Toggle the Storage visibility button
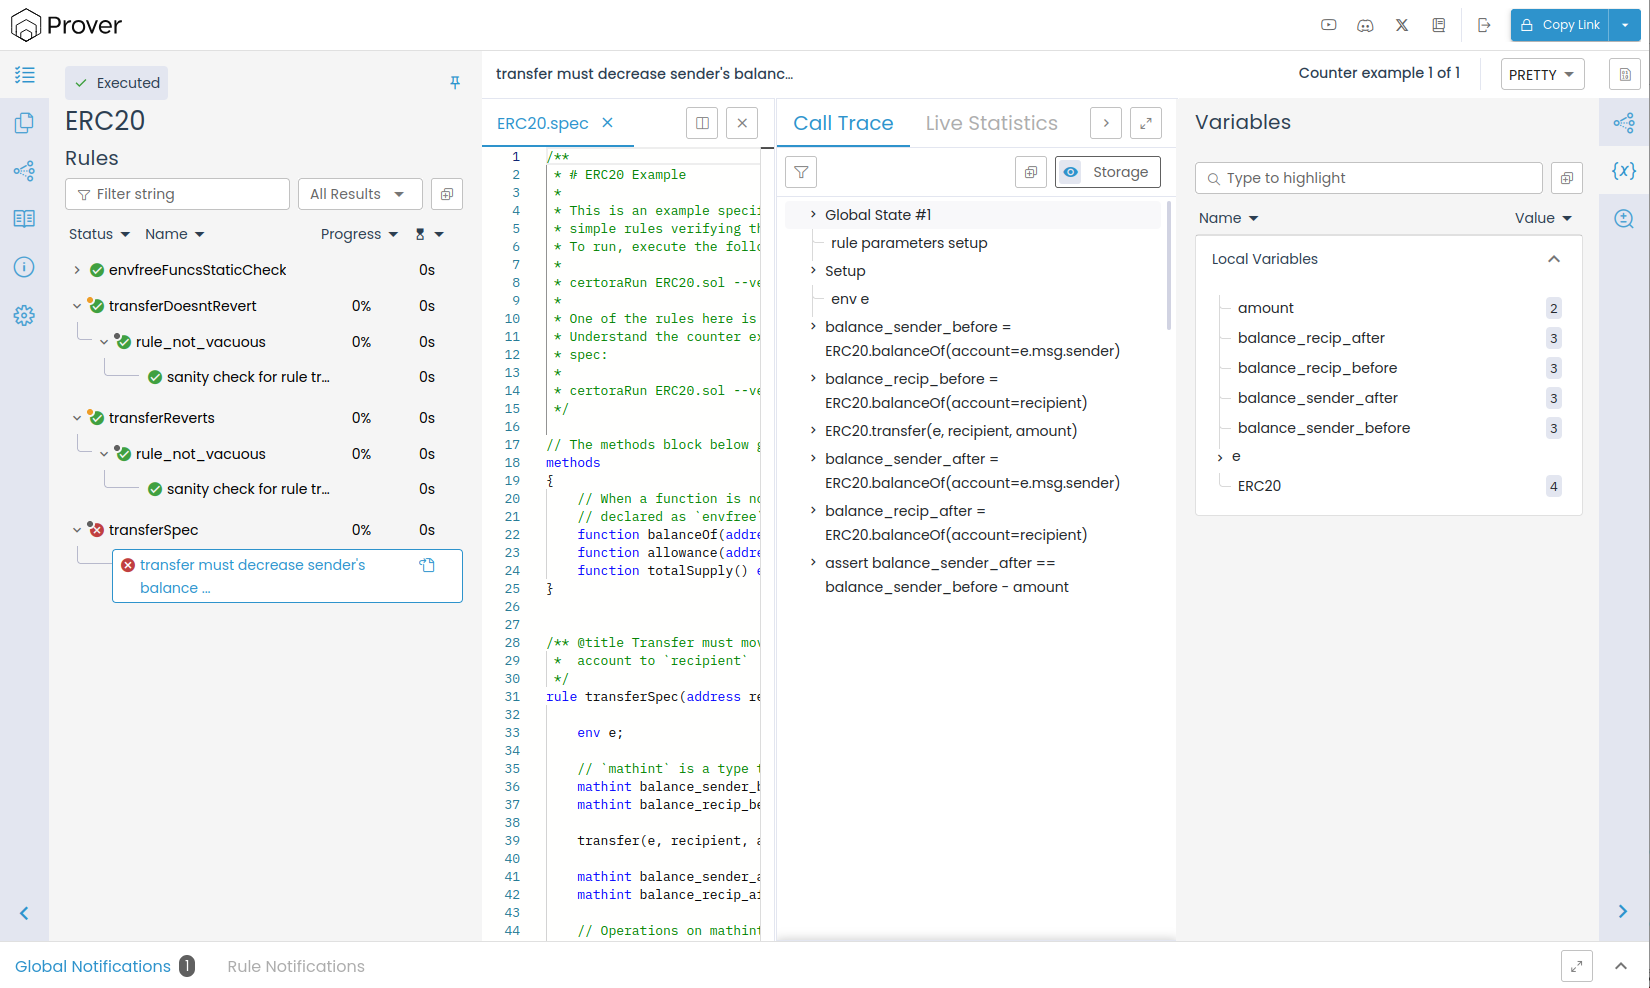 pos(1107,172)
